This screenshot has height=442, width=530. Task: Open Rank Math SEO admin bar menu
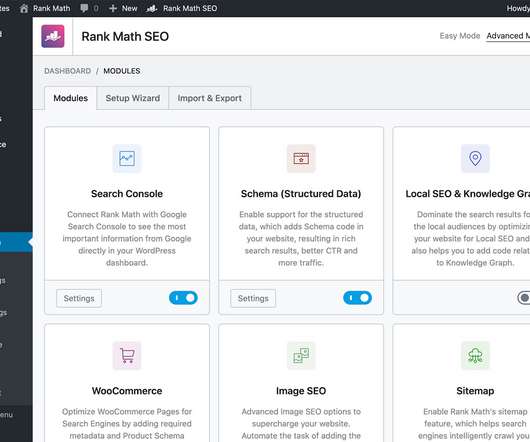pos(182,8)
